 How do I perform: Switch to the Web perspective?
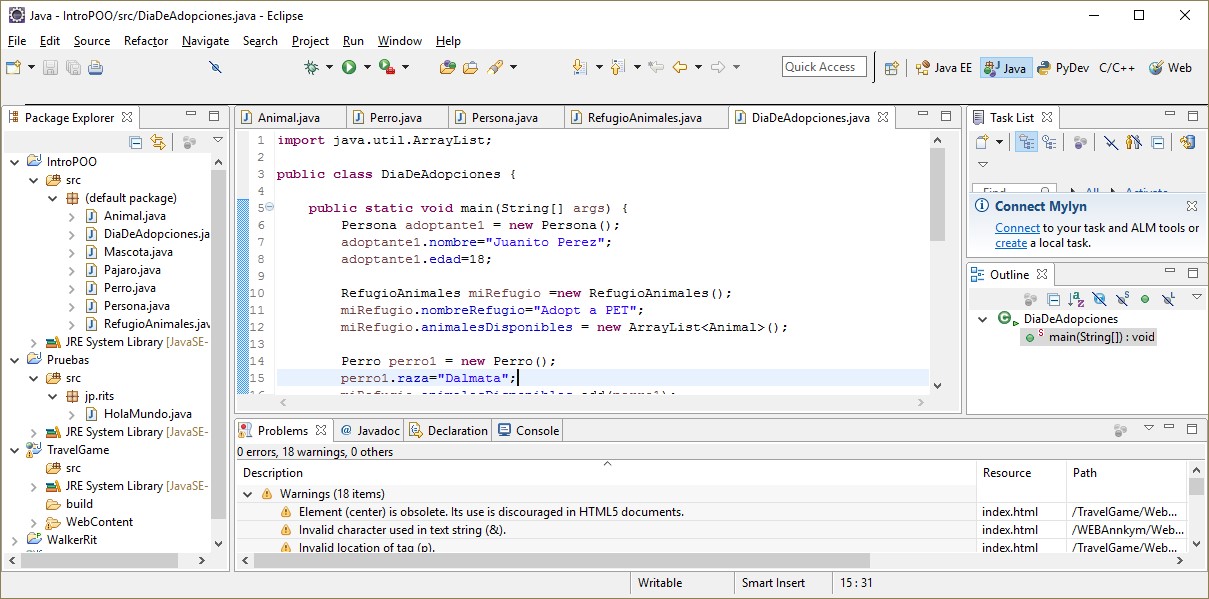click(x=1170, y=68)
